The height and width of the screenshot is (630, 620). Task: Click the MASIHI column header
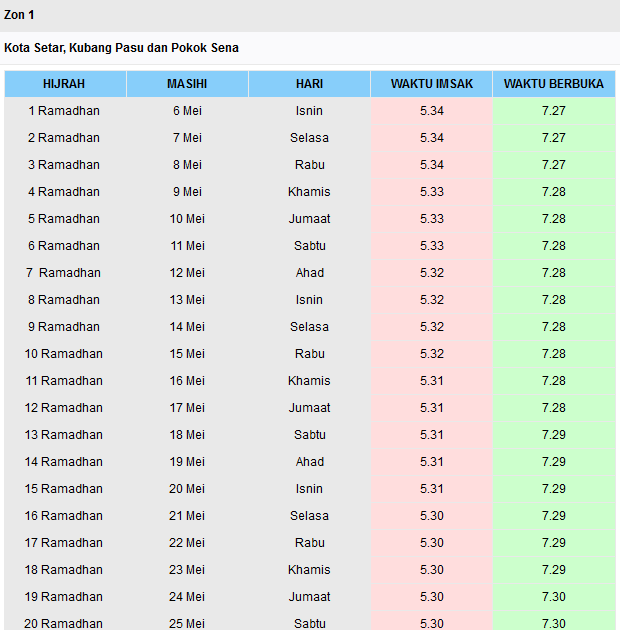click(x=187, y=84)
